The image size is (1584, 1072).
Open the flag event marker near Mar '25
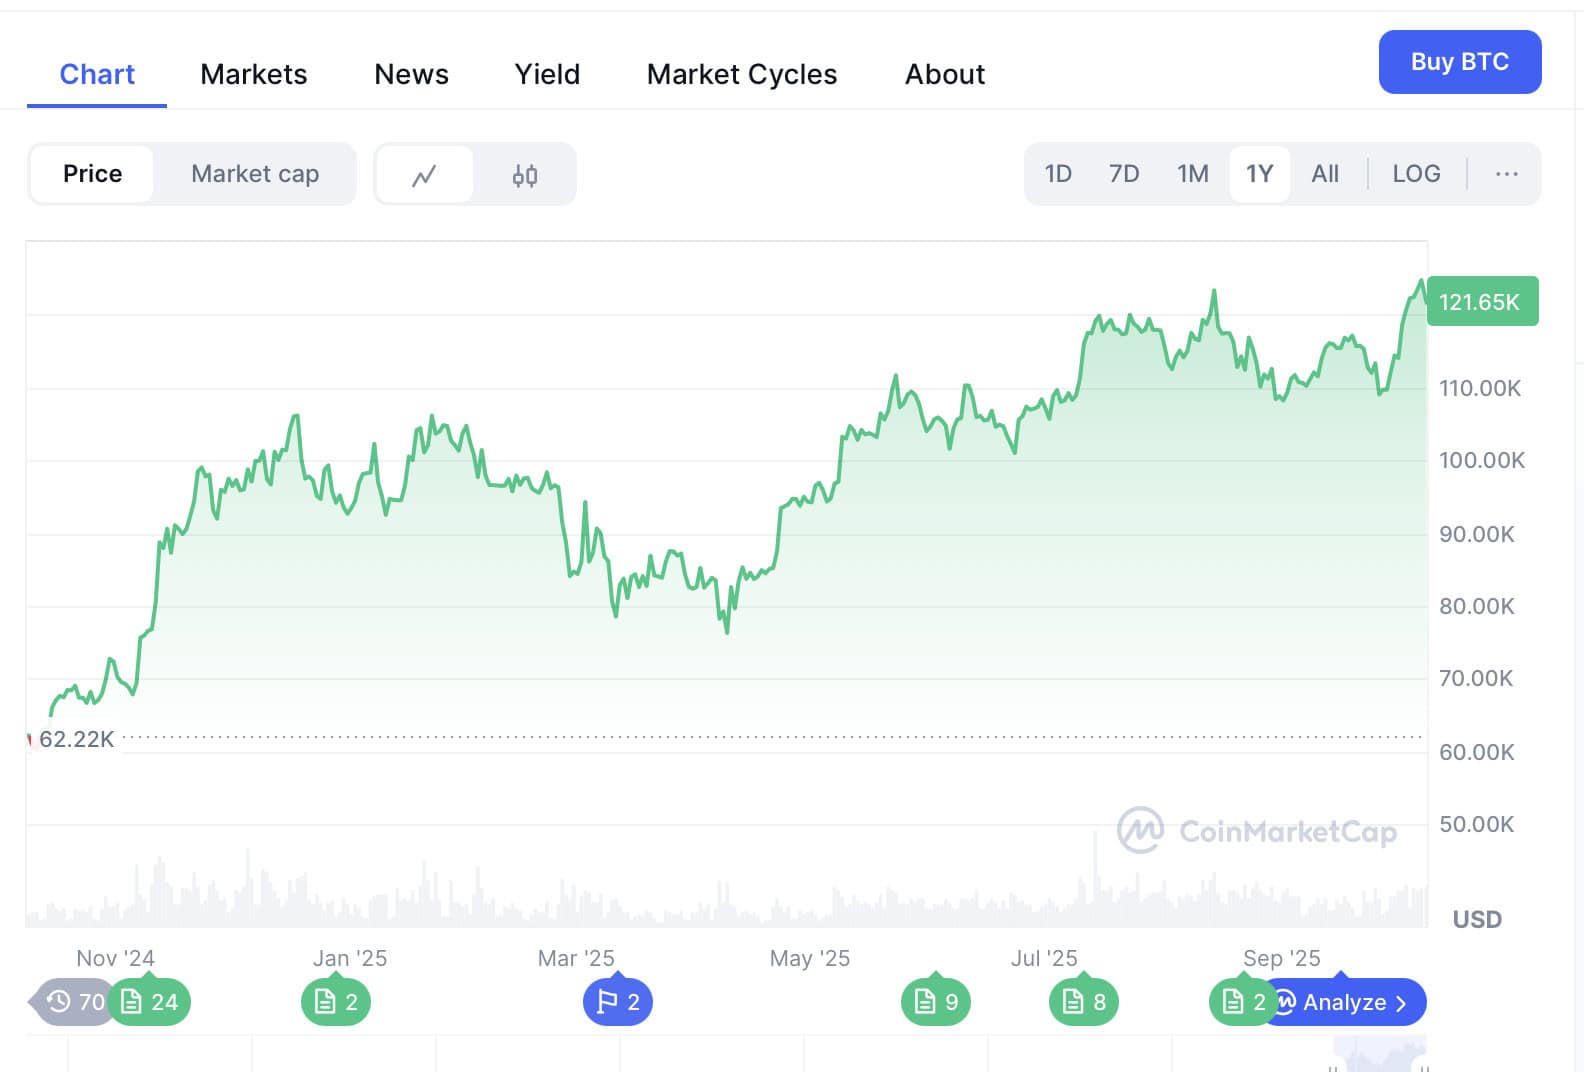[618, 1002]
